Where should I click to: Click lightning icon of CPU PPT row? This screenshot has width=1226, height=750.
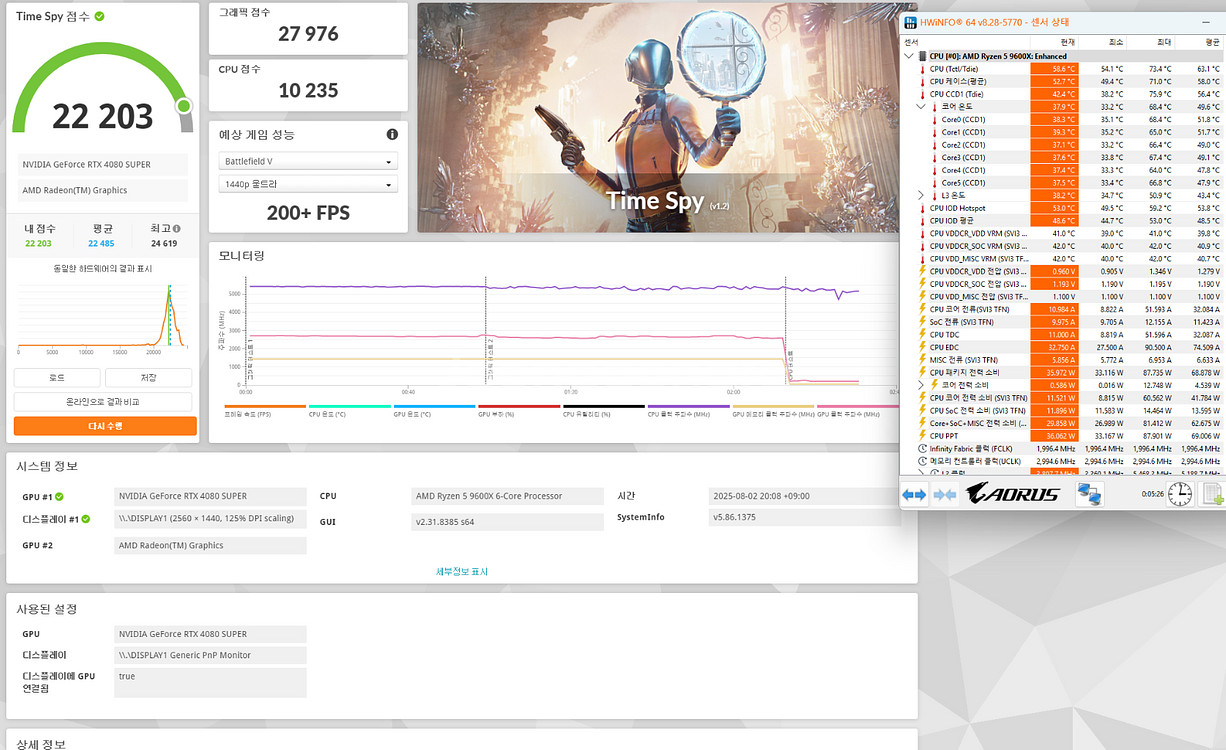923,436
